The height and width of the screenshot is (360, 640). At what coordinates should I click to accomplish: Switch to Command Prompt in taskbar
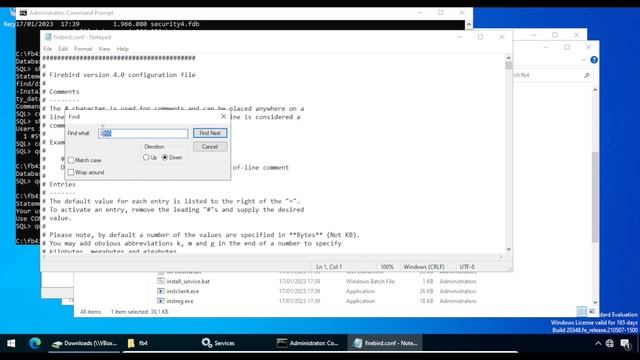pyautogui.click(x=308, y=343)
